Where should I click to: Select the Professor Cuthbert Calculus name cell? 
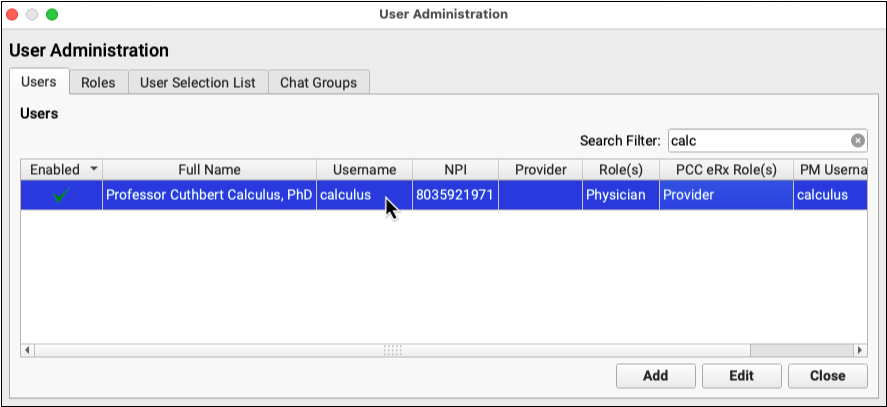[x=209, y=196]
